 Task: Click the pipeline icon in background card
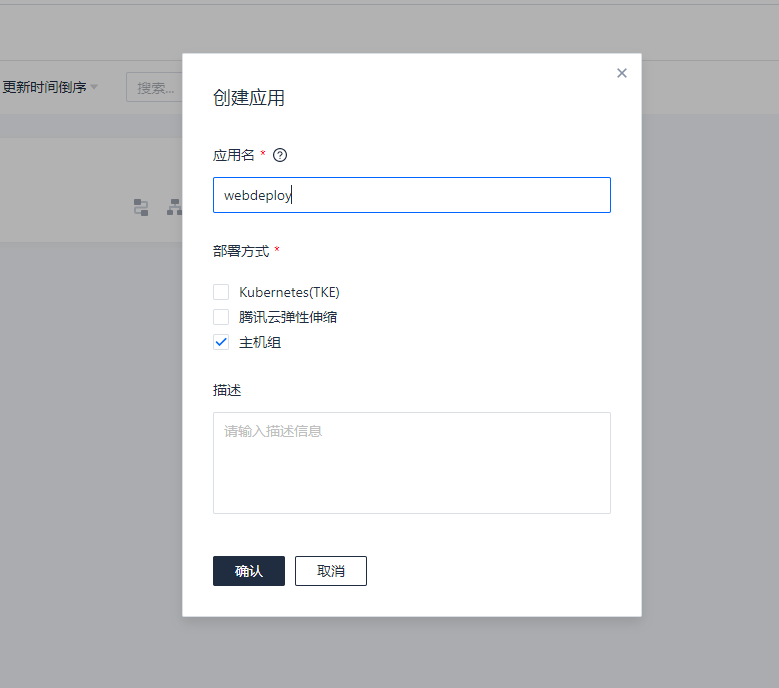tap(141, 207)
